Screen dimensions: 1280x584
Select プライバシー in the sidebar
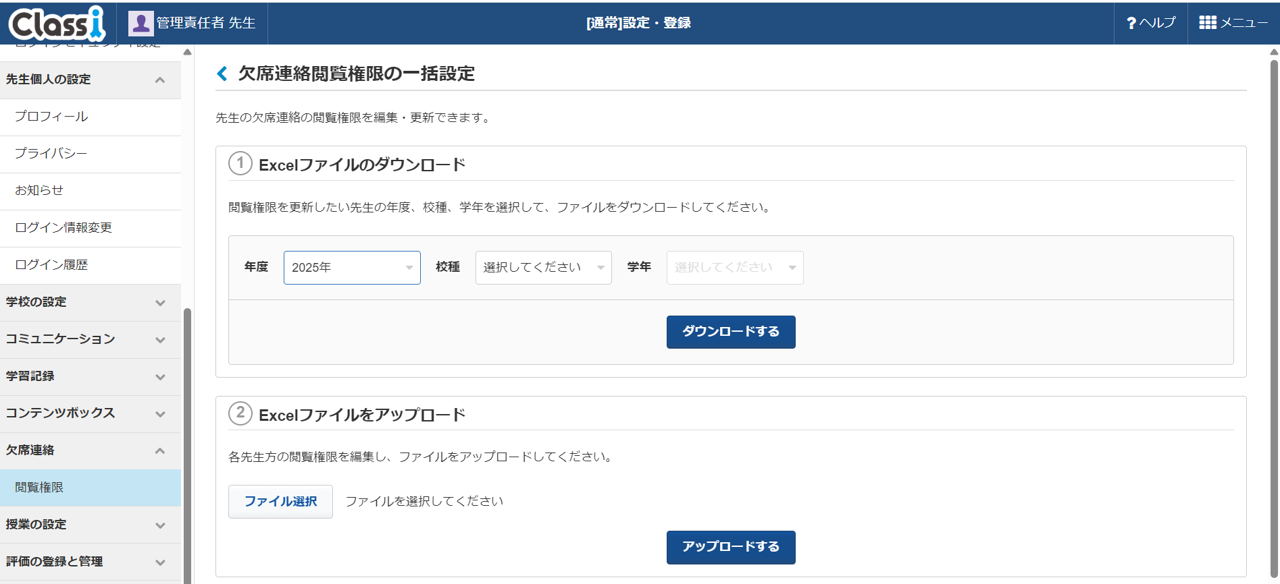(x=90, y=154)
